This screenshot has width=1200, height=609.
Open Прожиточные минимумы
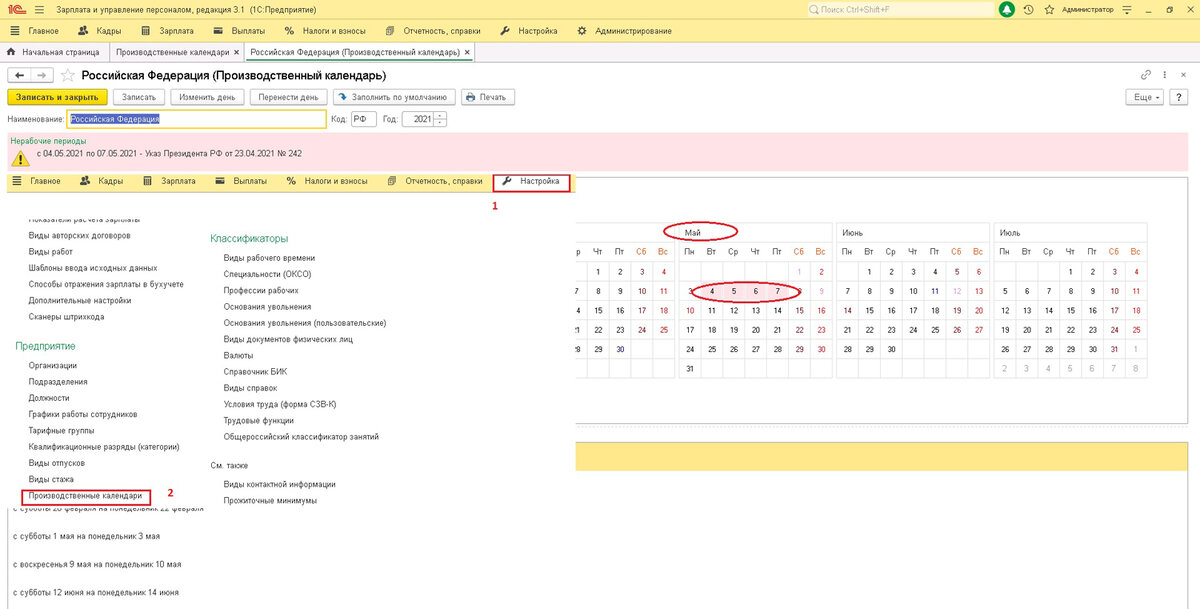coord(270,500)
